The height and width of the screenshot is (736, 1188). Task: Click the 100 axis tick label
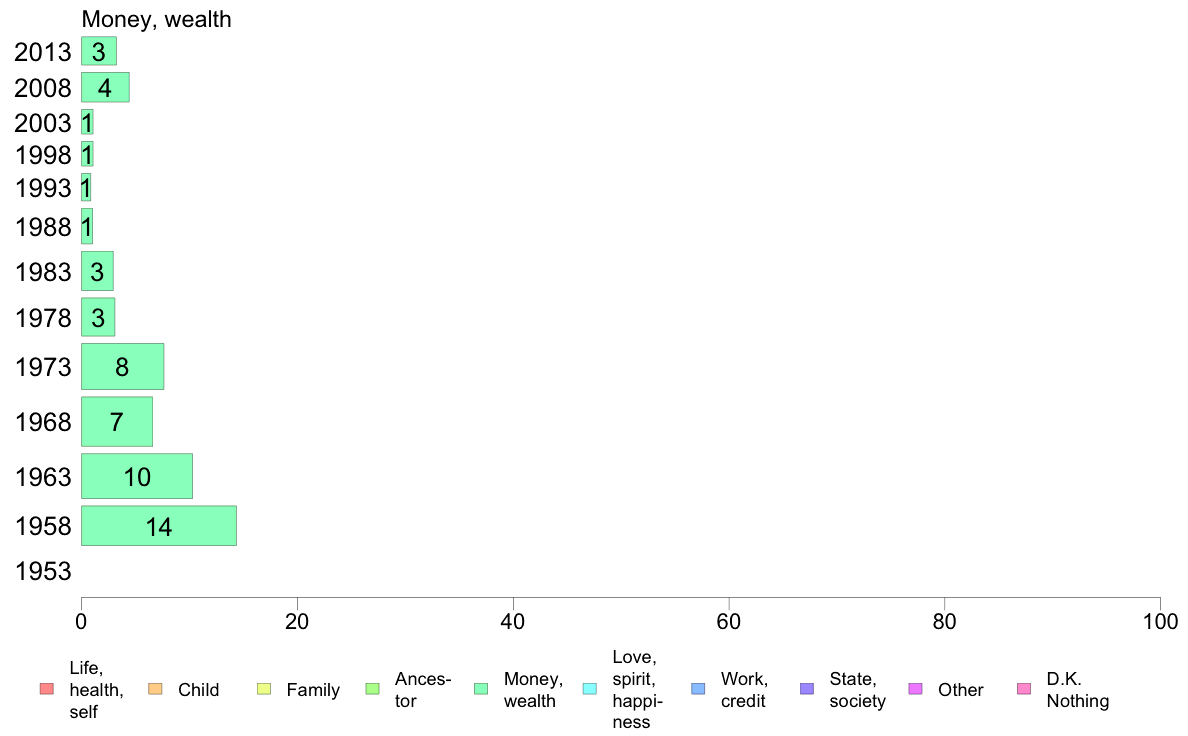click(x=1160, y=622)
